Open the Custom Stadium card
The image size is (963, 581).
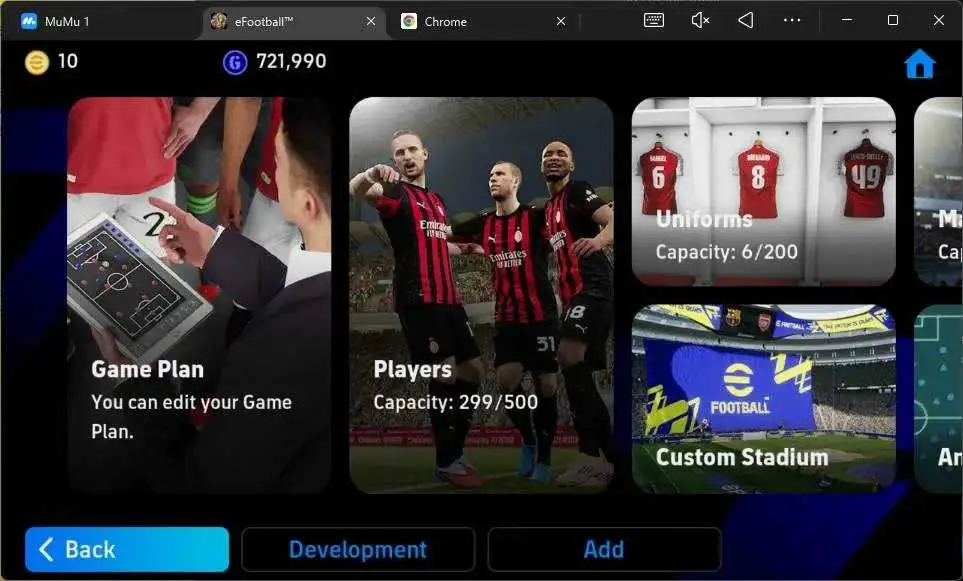[764, 399]
